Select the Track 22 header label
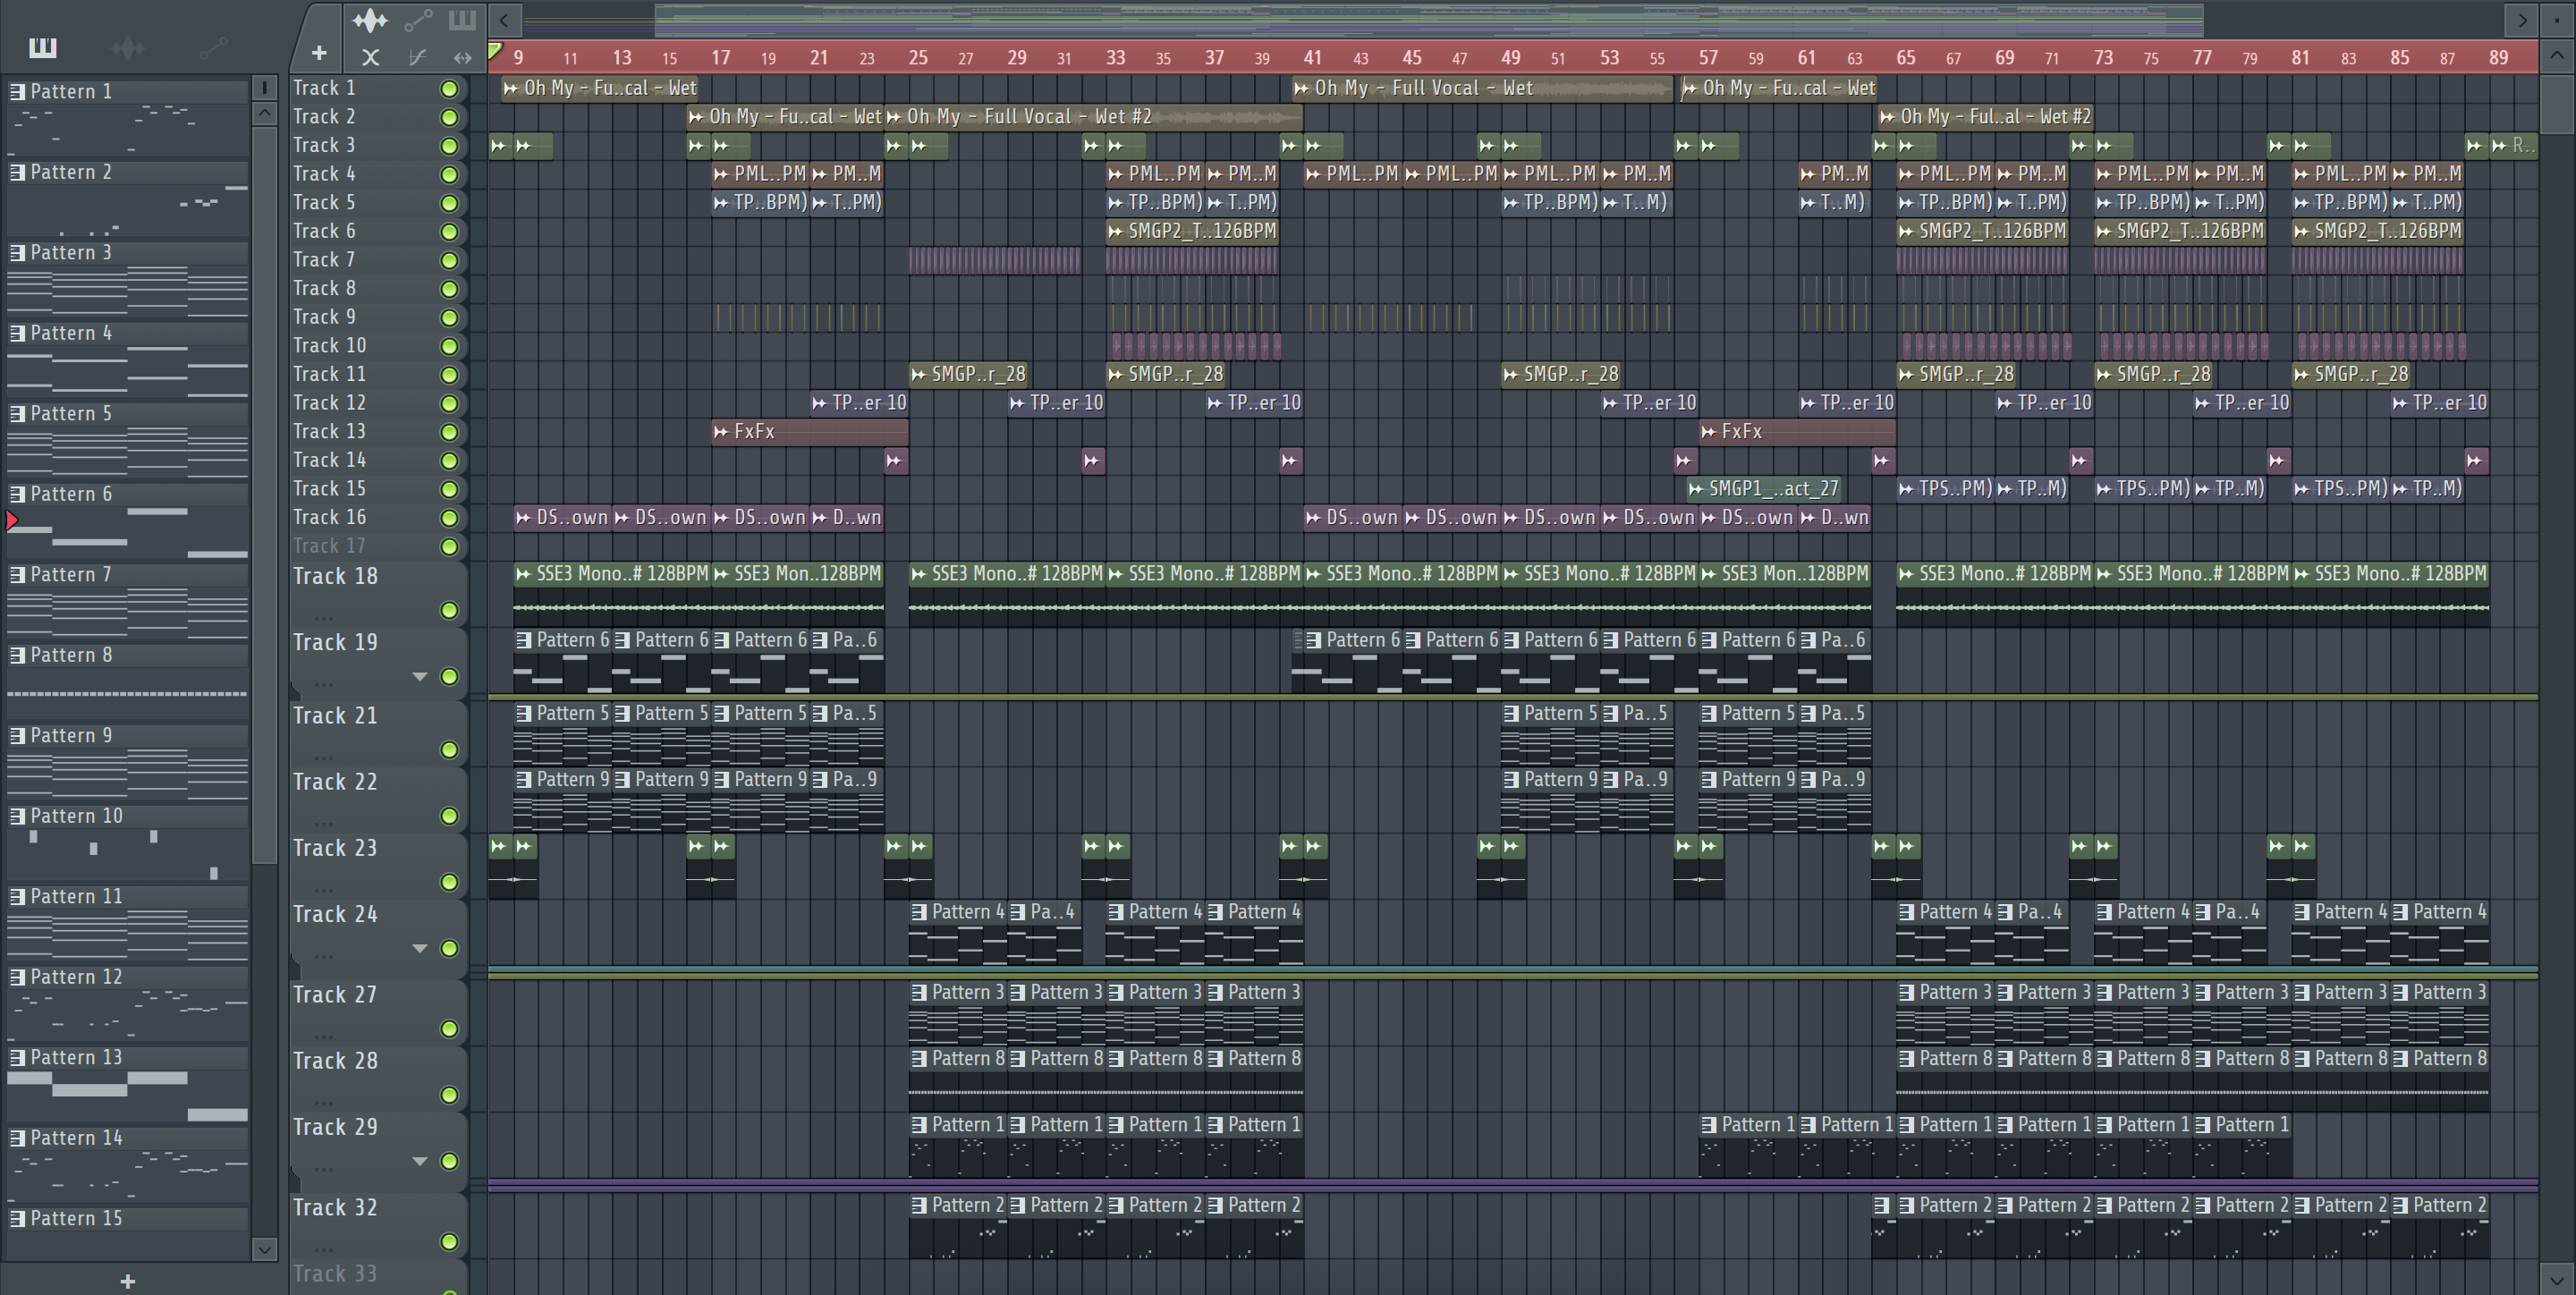 (x=335, y=782)
